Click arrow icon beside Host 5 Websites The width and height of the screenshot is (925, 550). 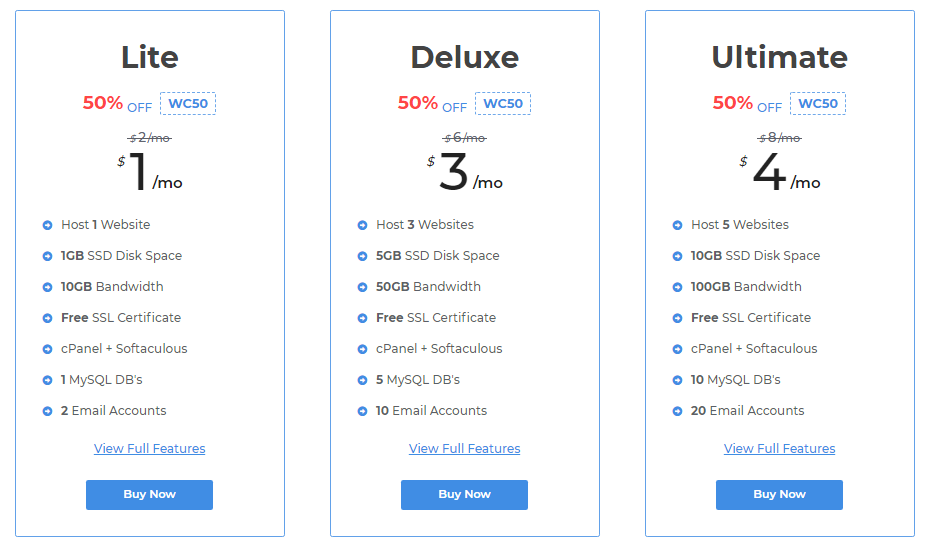tap(677, 225)
